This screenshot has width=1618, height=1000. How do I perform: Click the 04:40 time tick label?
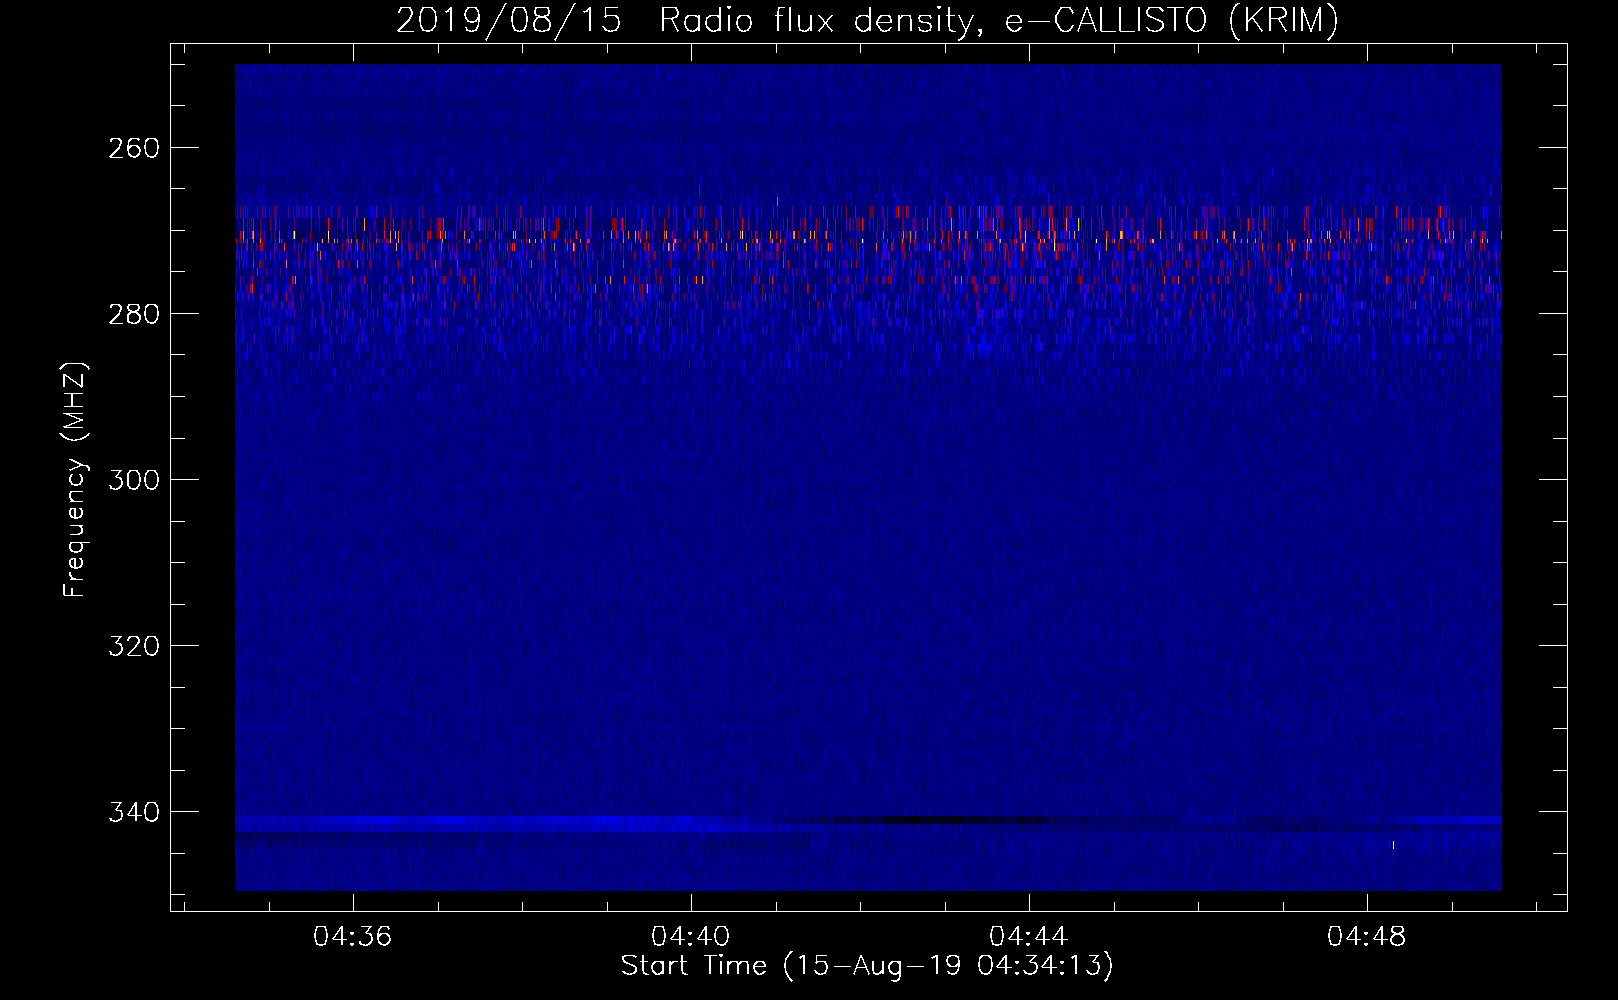point(690,937)
